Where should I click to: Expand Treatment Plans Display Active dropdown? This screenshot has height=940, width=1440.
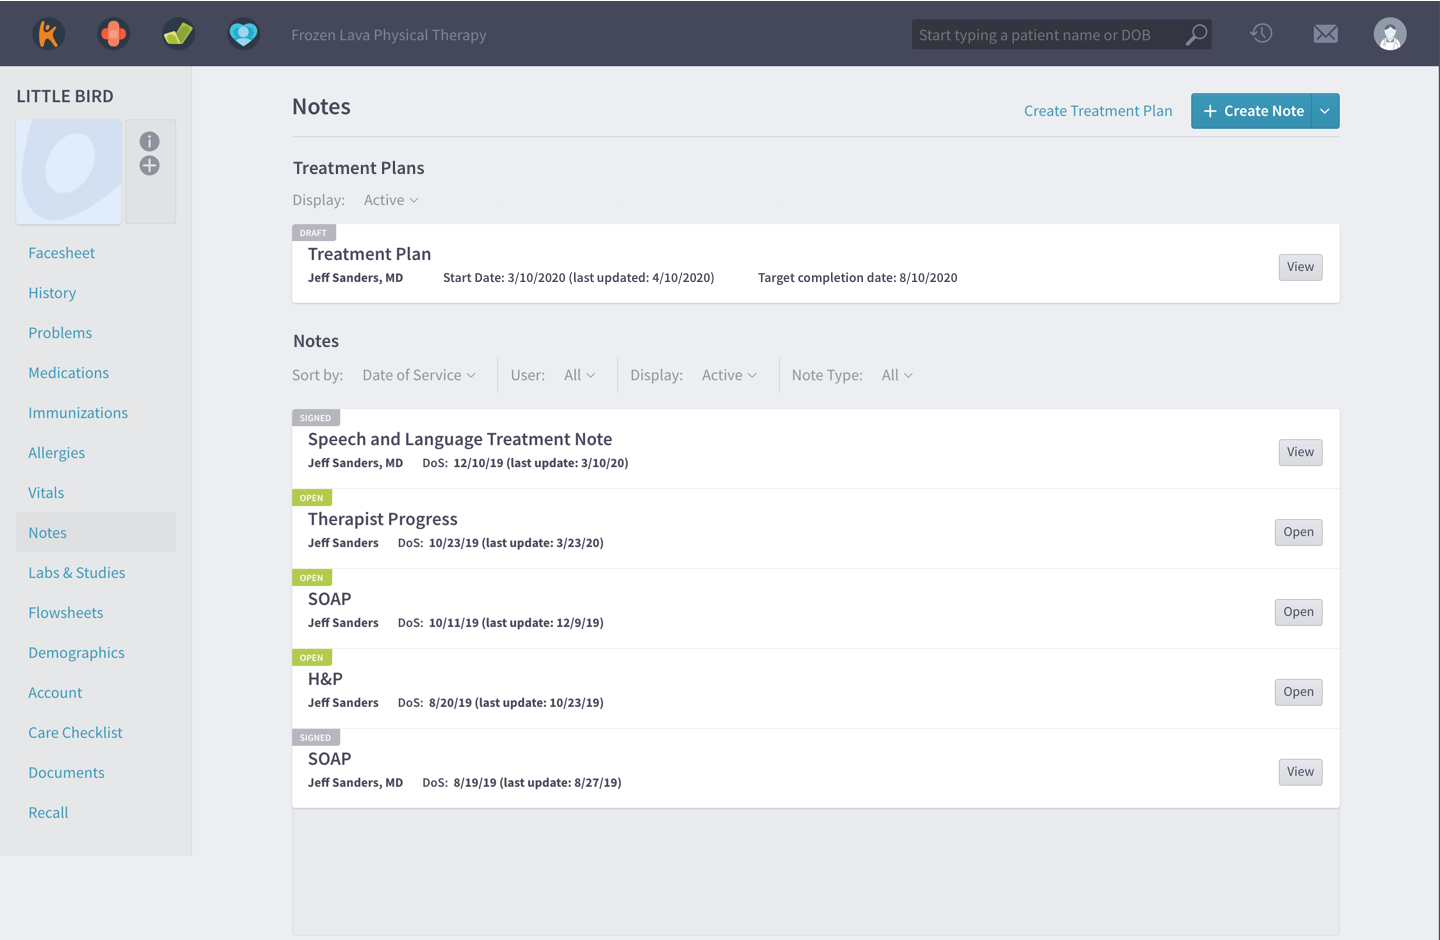[391, 200]
